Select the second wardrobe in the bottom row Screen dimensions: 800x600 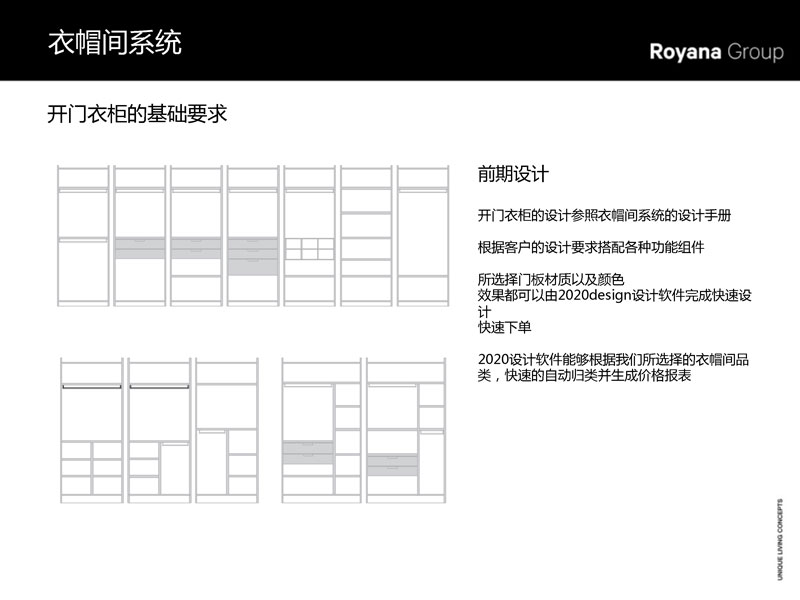159,428
